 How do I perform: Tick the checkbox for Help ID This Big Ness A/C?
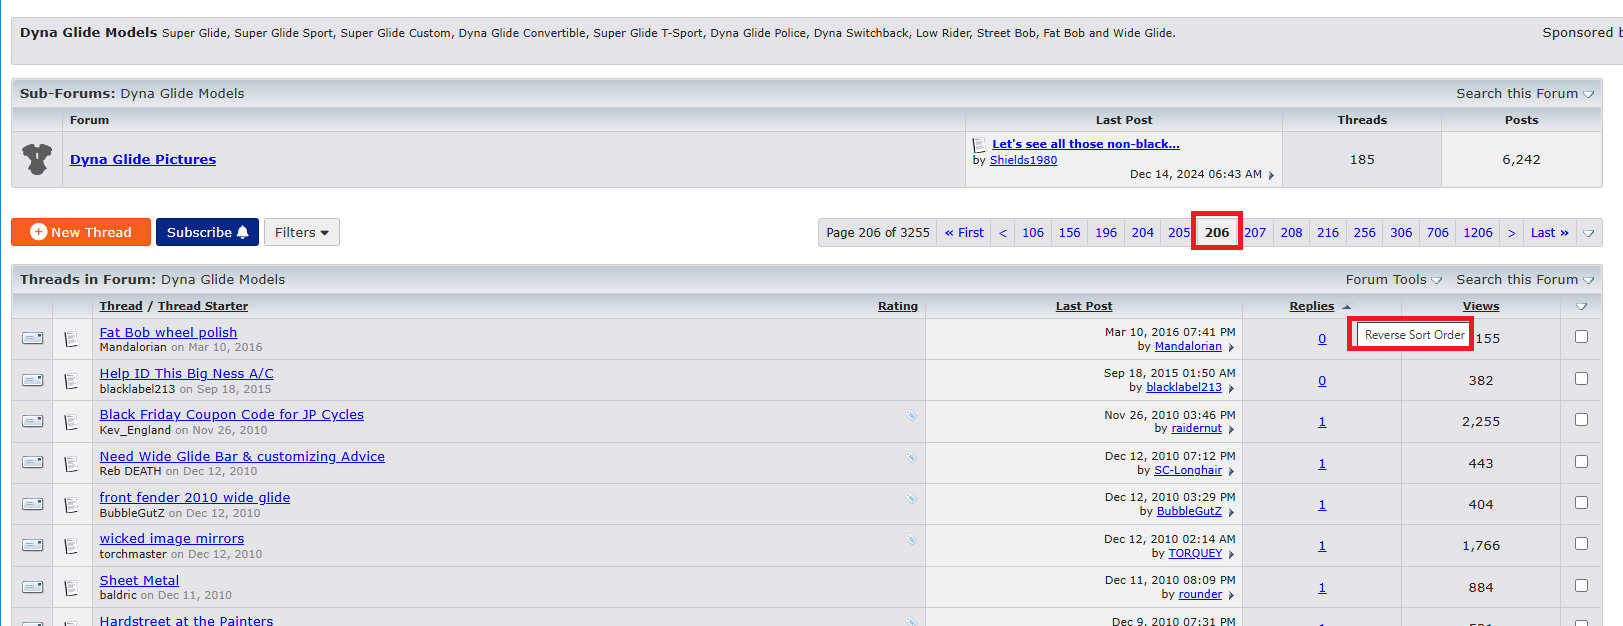pos(1581,379)
